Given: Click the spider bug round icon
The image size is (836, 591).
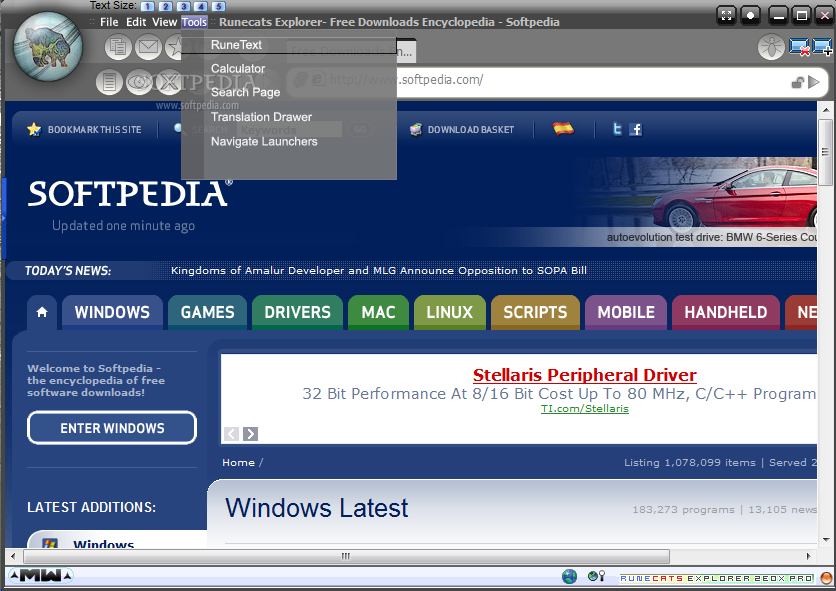Looking at the screenshot, I should [x=771, y=47].
